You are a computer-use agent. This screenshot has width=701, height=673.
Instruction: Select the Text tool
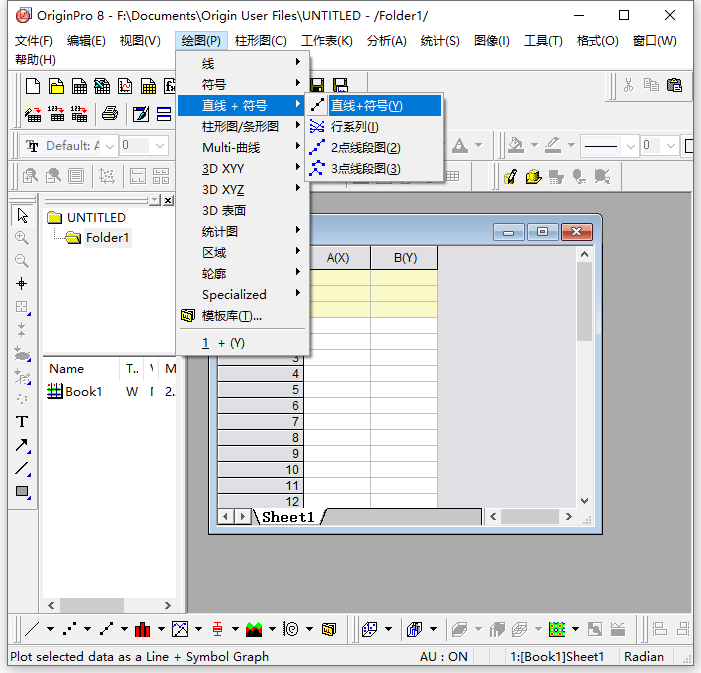pos(21,421)
